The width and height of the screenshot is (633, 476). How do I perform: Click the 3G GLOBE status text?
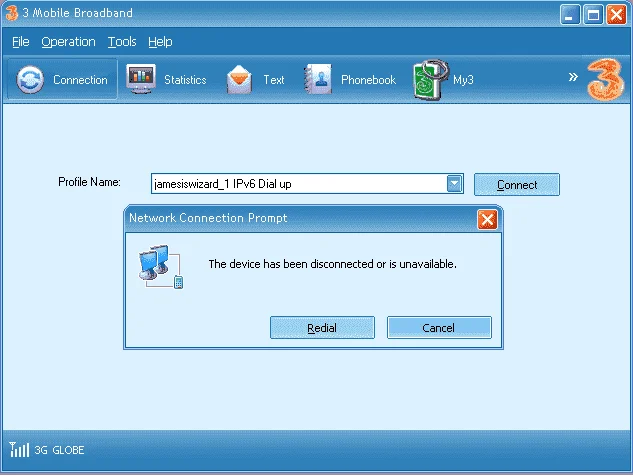[59, 450]
